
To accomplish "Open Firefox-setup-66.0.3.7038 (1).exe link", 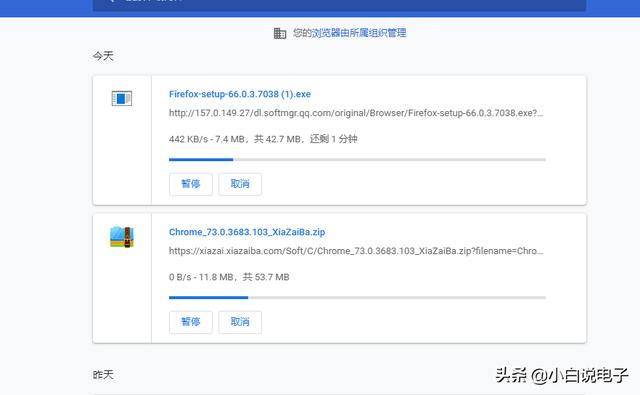I will pos(240,94).
